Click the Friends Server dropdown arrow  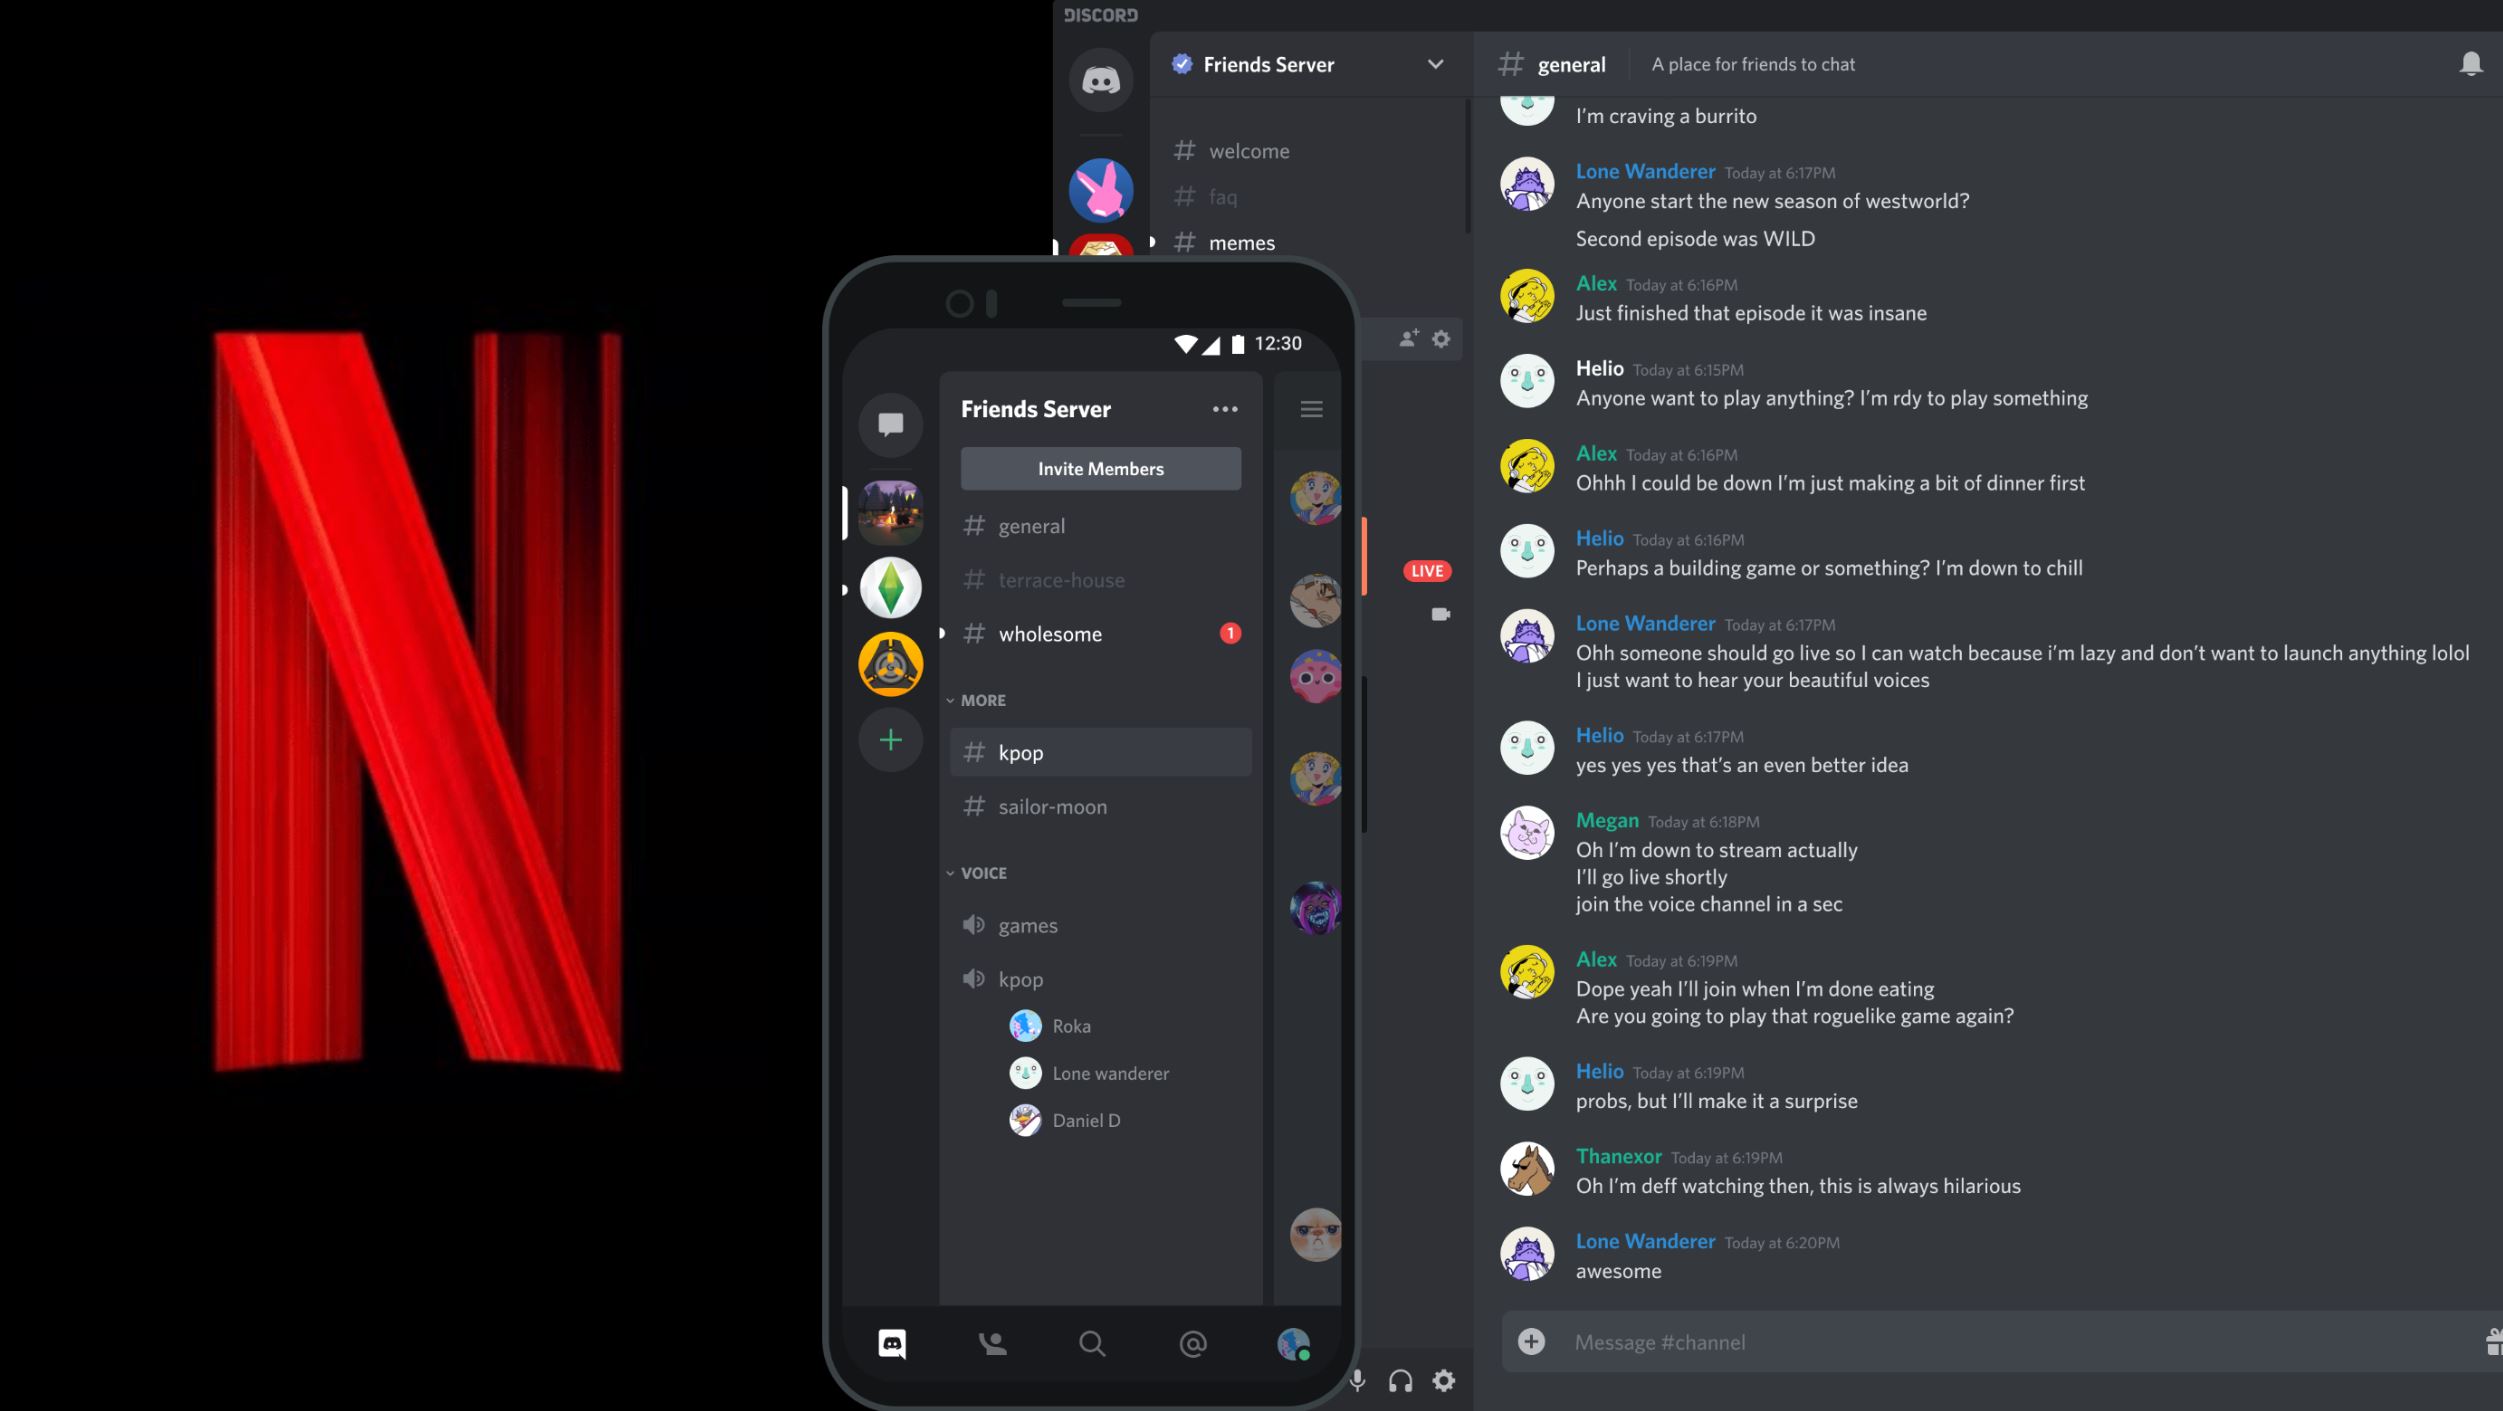coord(1435,64)
